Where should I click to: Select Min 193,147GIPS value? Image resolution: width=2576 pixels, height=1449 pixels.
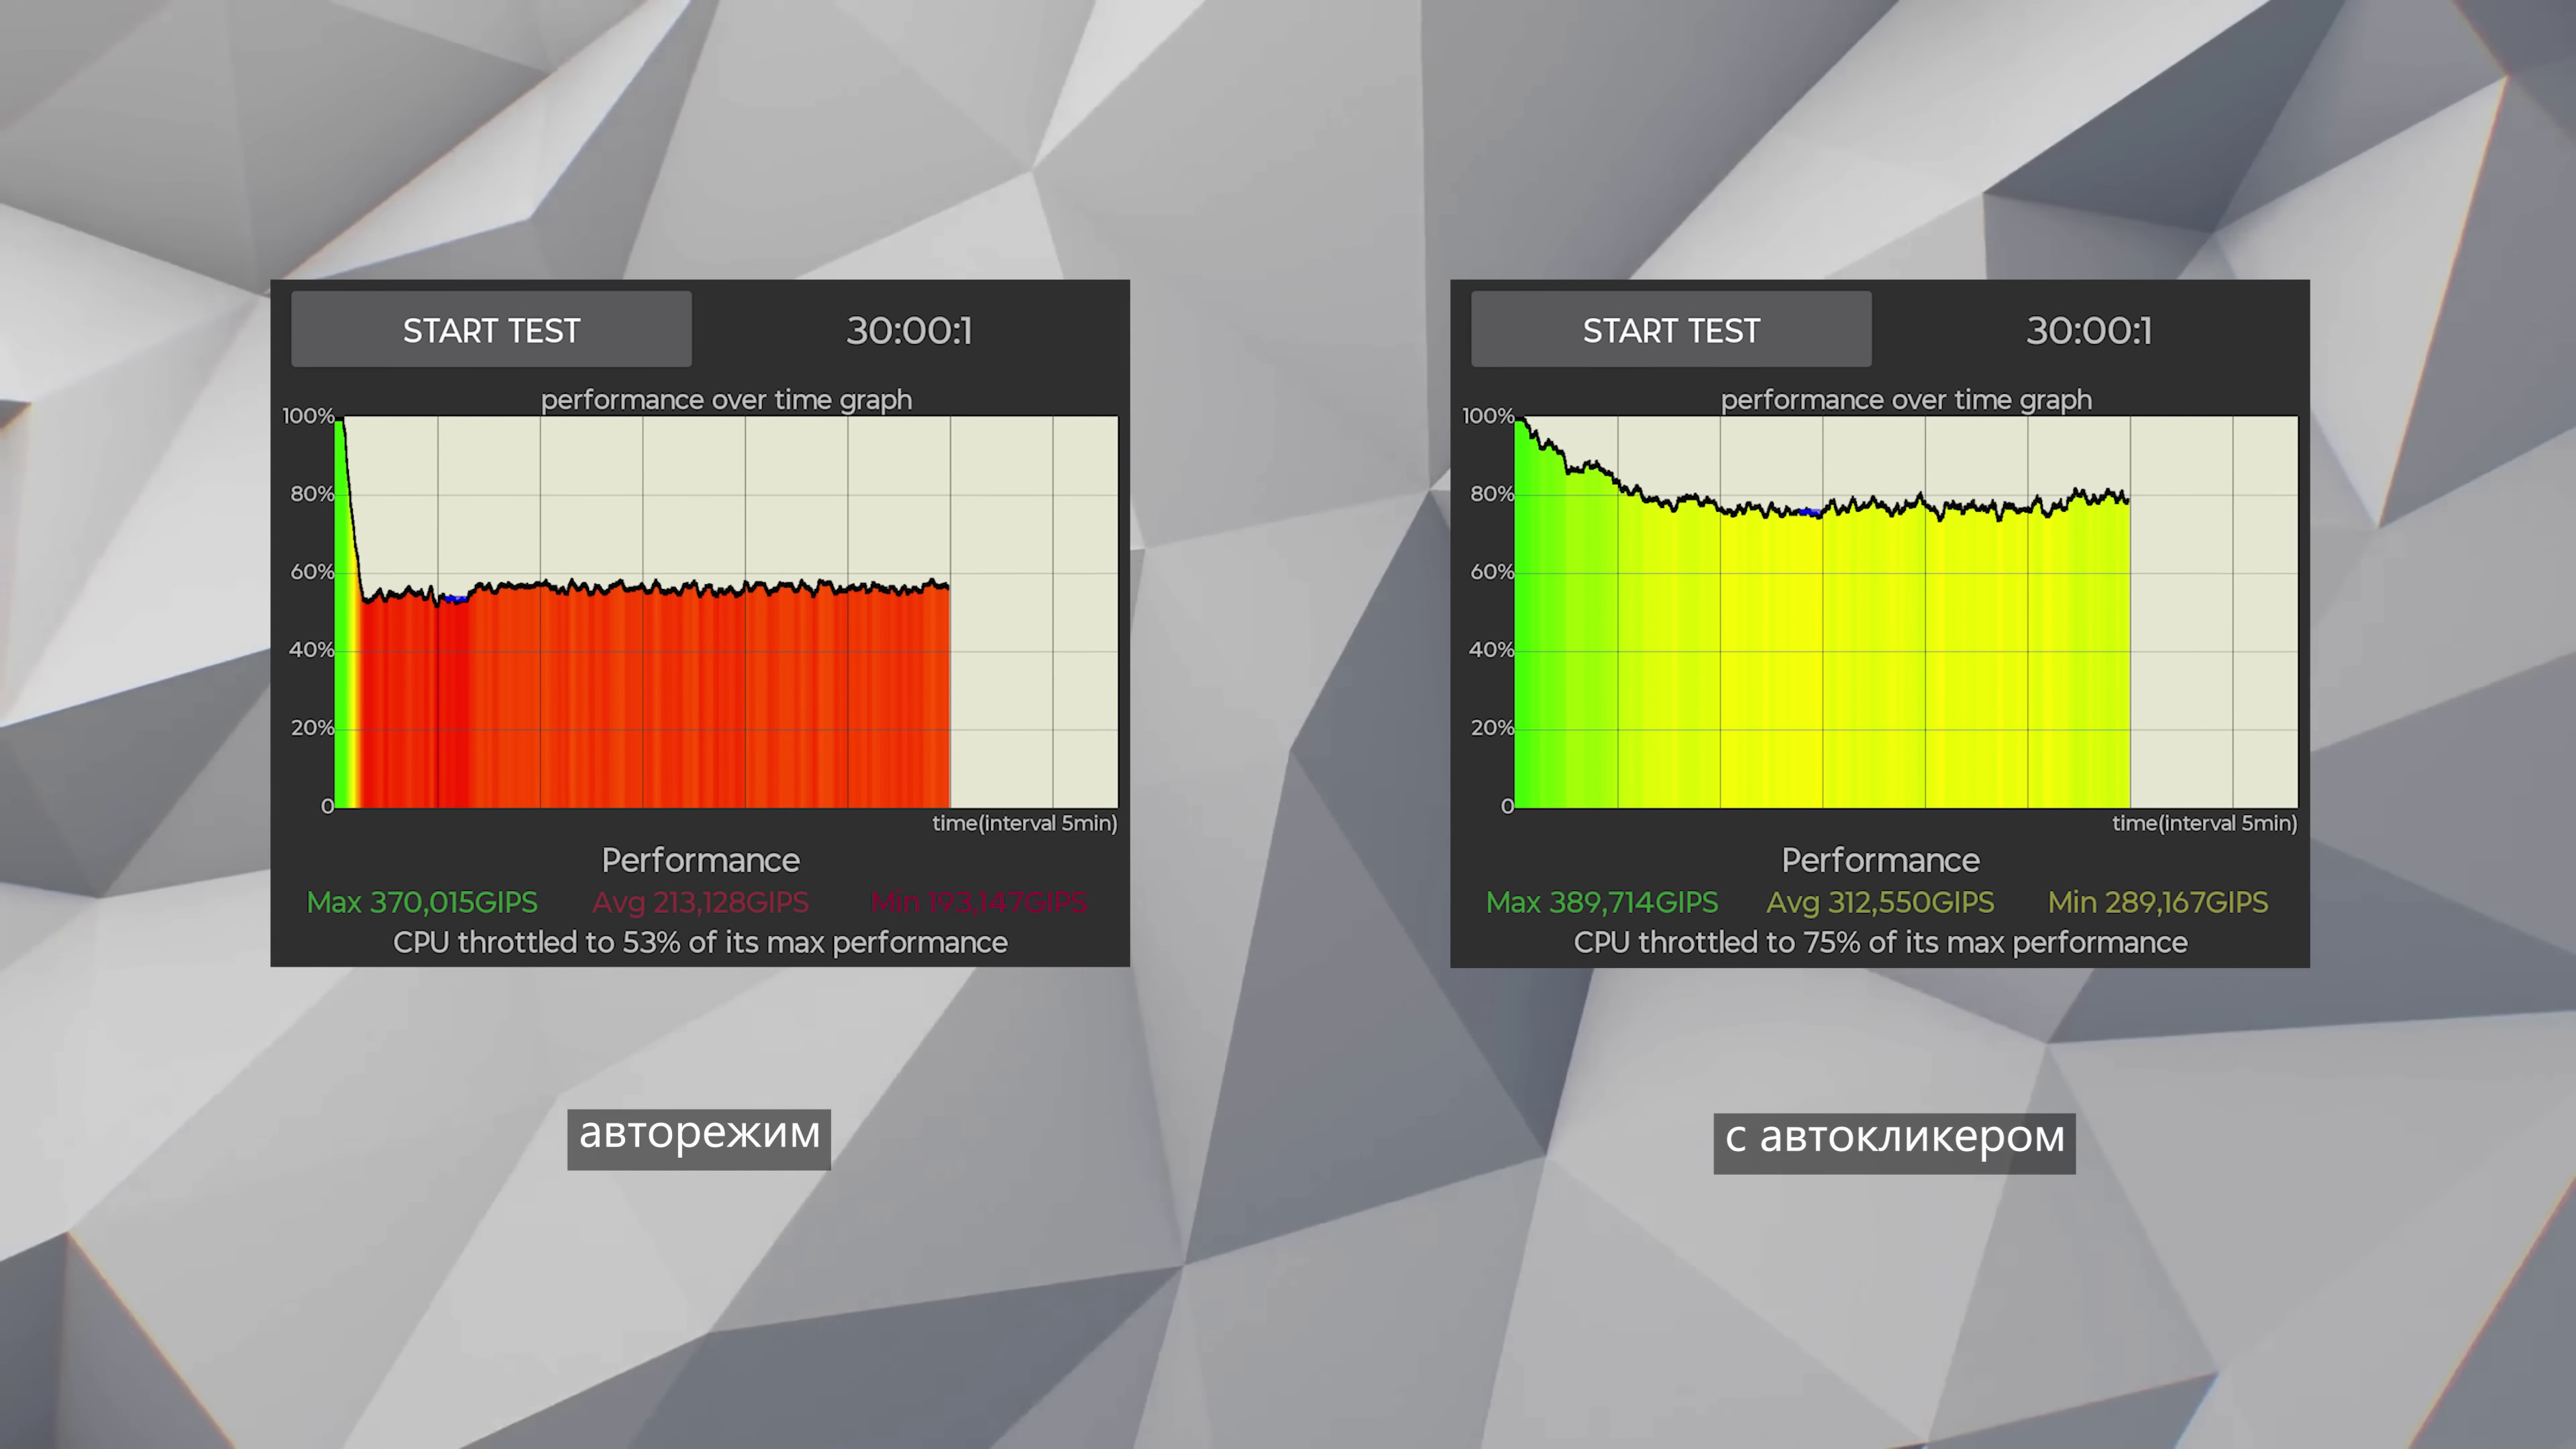coord(978,902)
